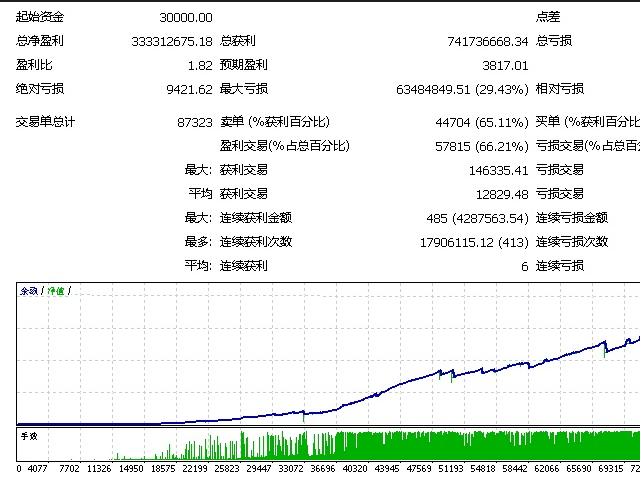Image resolution: width=640 pixels, height=480 pixels.
Task: Click chart axis label 18575
Action: [163, 469]
